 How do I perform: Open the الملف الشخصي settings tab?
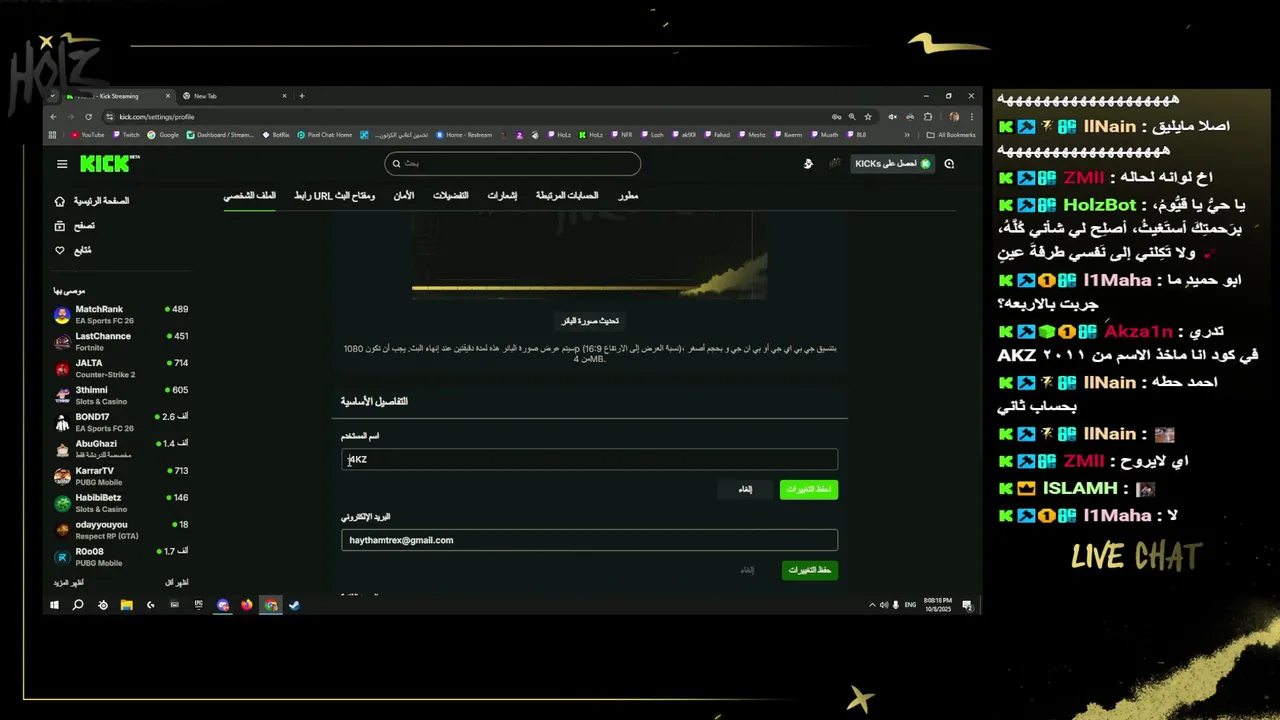(249, 196)
